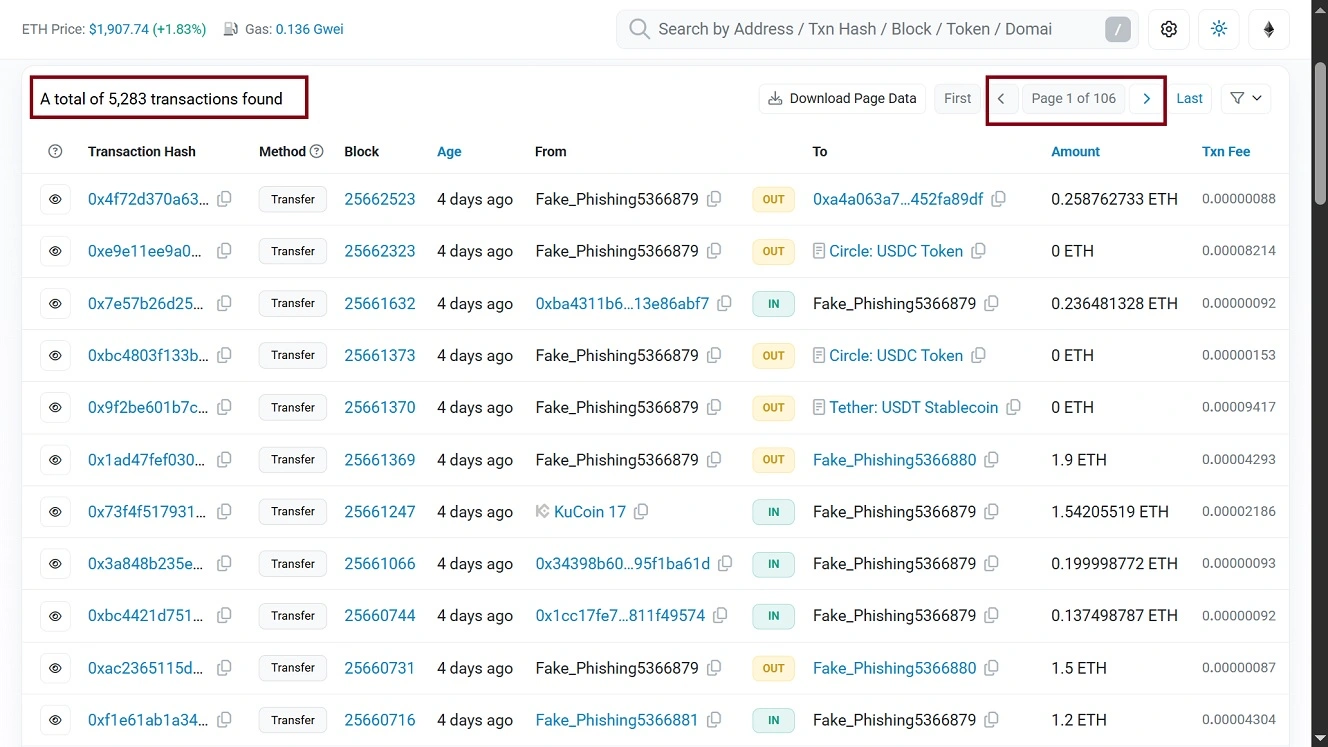Viewport: 1328px width, 747px height.
Task: Copy transaction hash 0xf1e61ab1a34
Action: tap(224, 719)
